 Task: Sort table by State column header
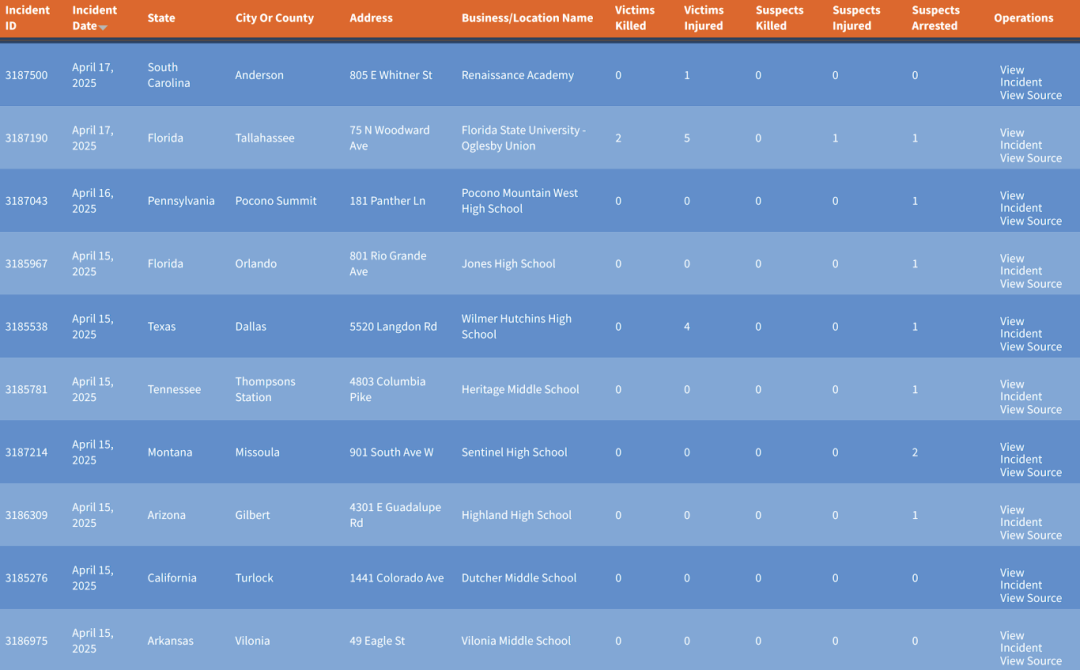pyautogui.click(x=161, y=18)
